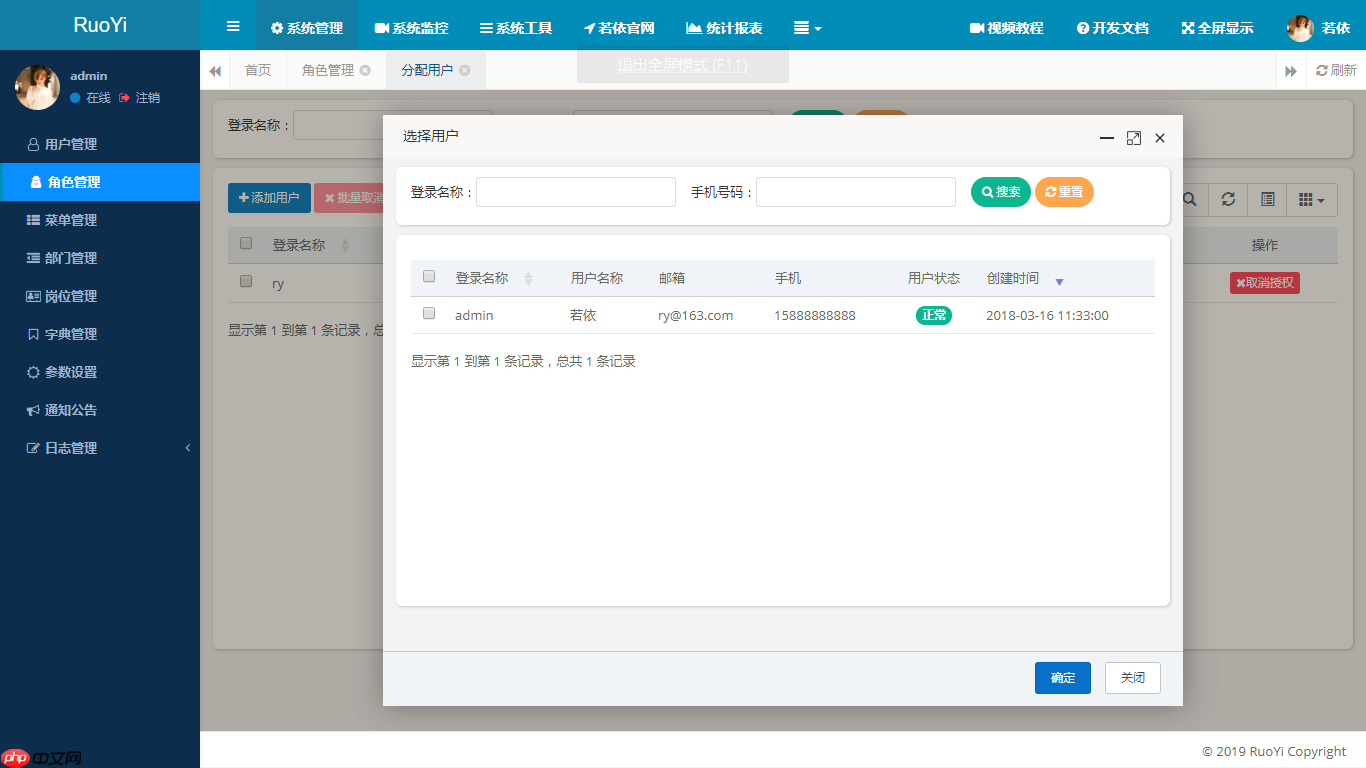The width and height of the screenshot is (1366, 768).
Task: Click the search magnifier icon on the toolbar
Action: click(1189, 199)
